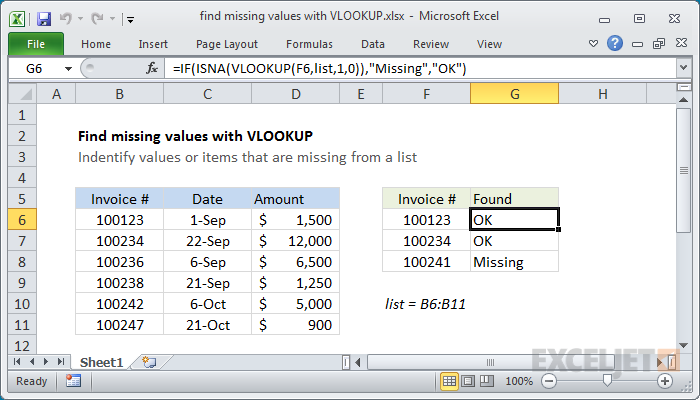Click the Insert Function fx icon

tap(152, 68)
